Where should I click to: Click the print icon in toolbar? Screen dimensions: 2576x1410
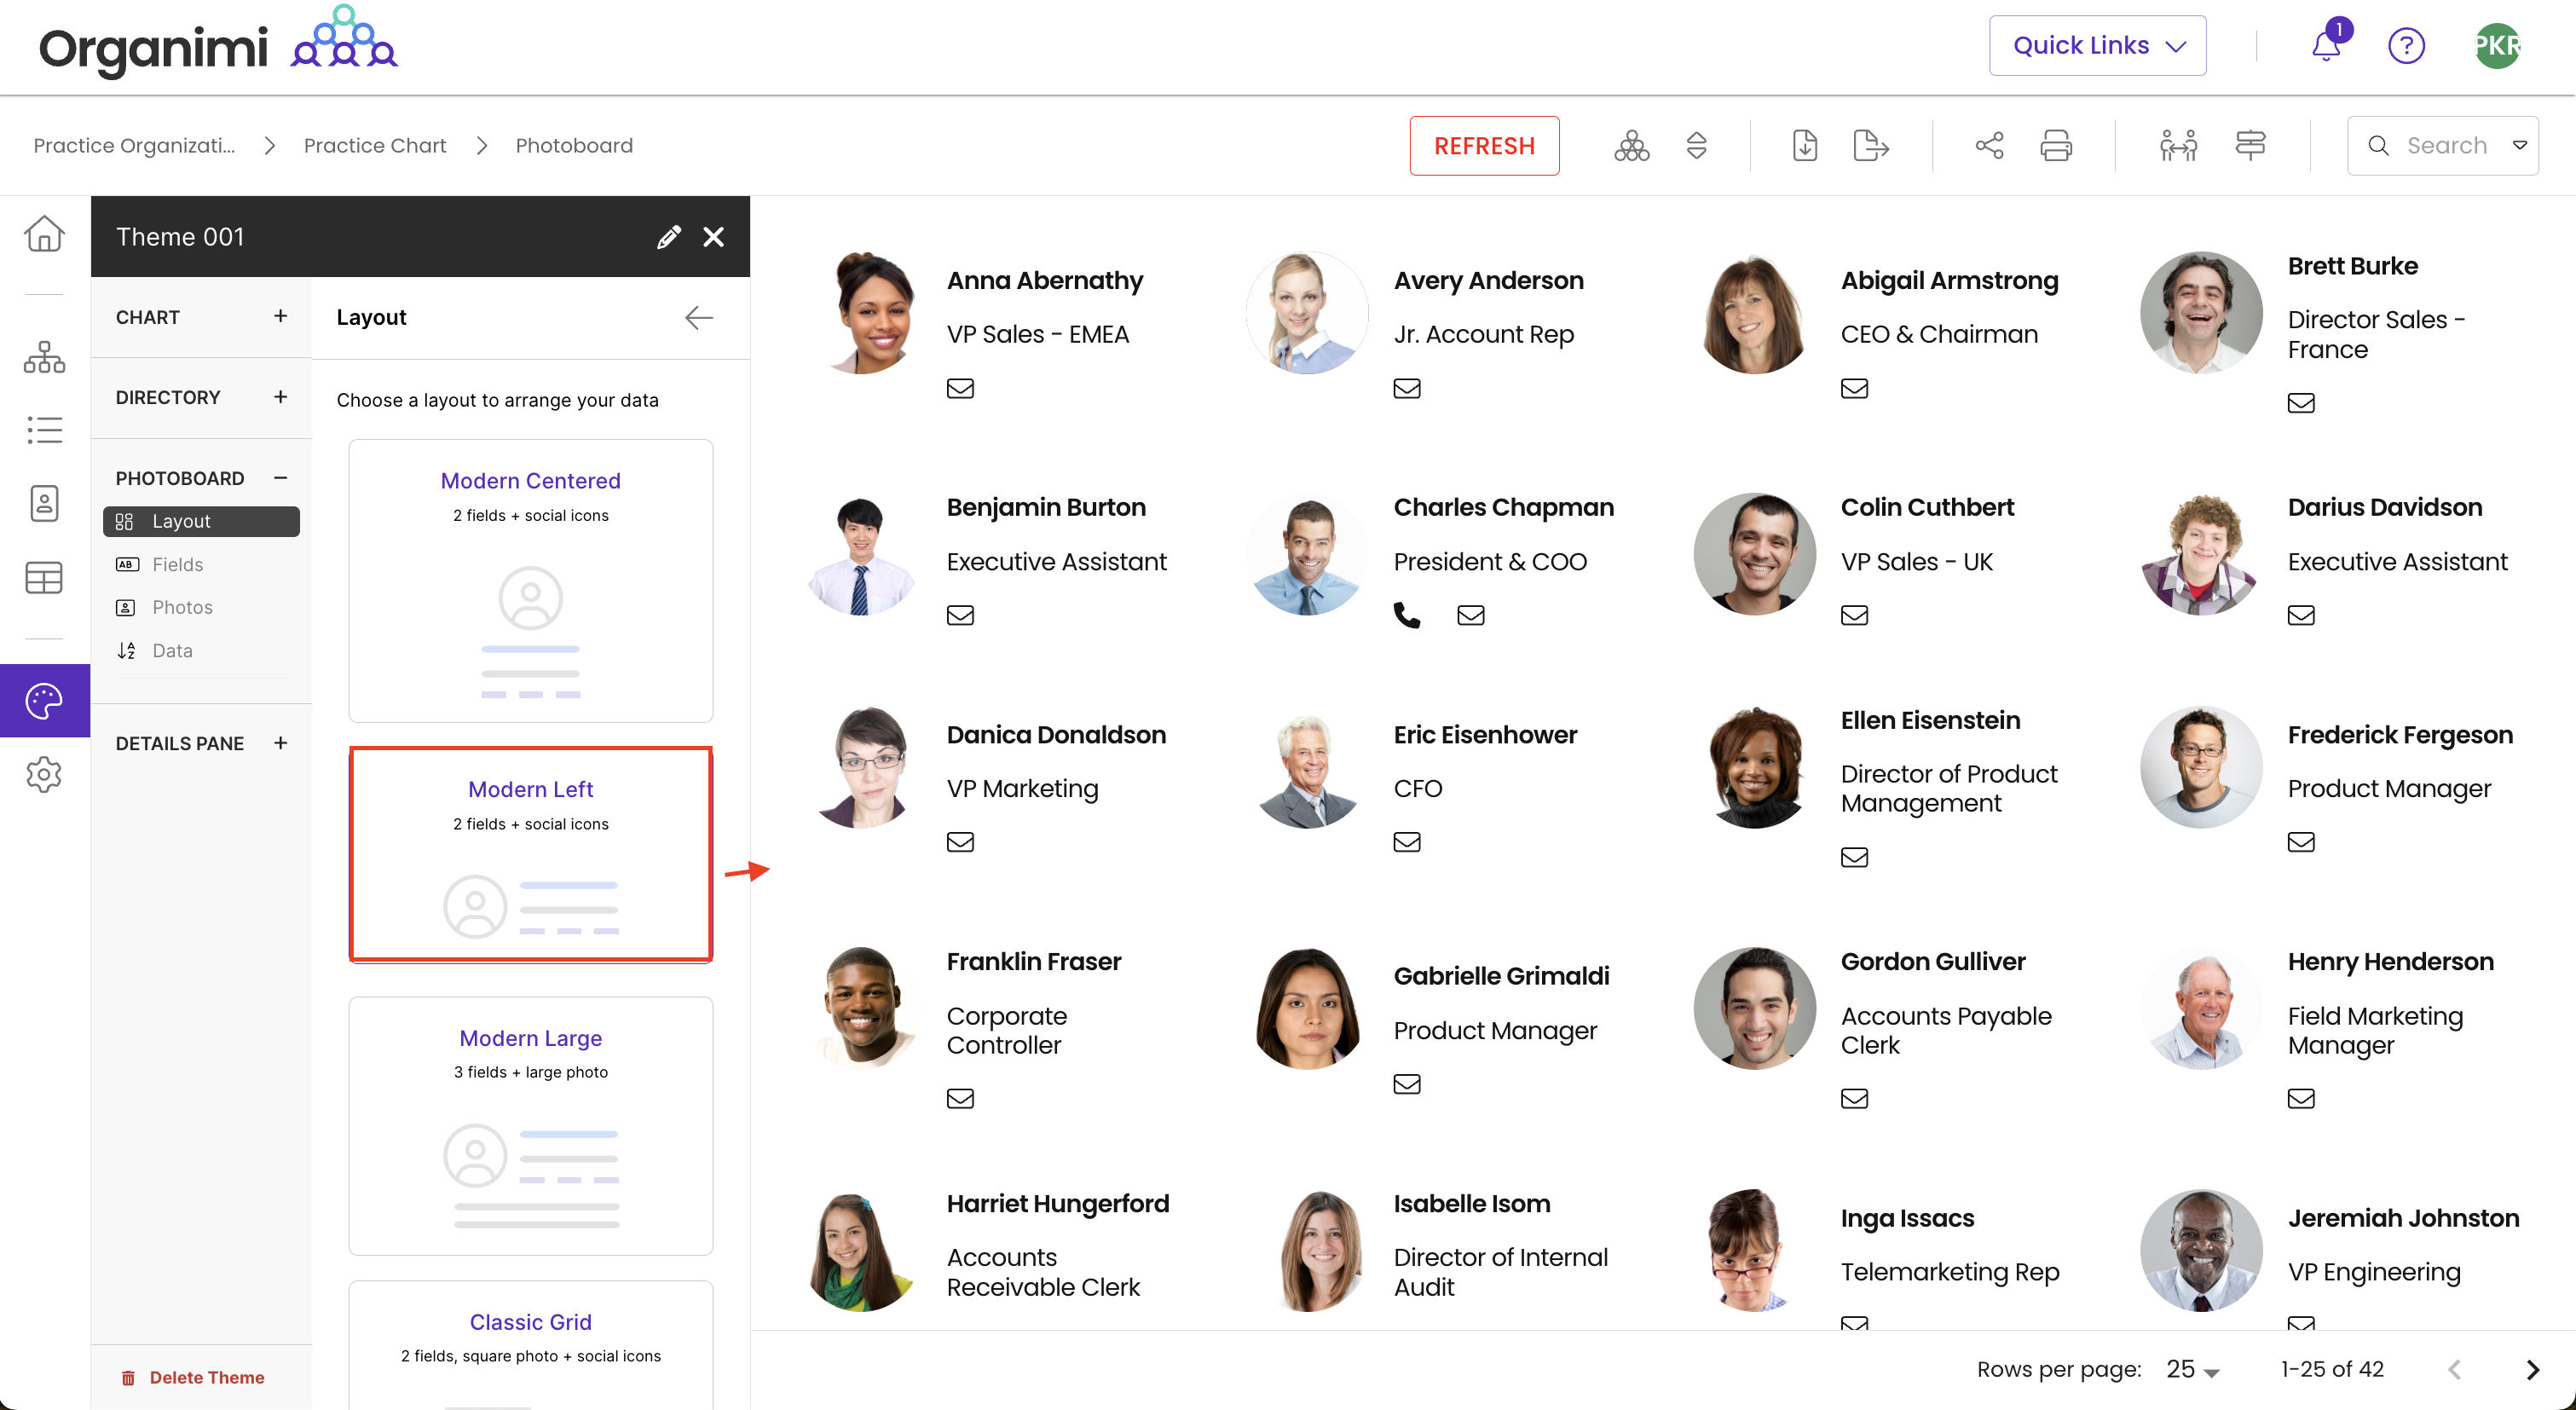pyautogui.click(x=2056, y=146)
